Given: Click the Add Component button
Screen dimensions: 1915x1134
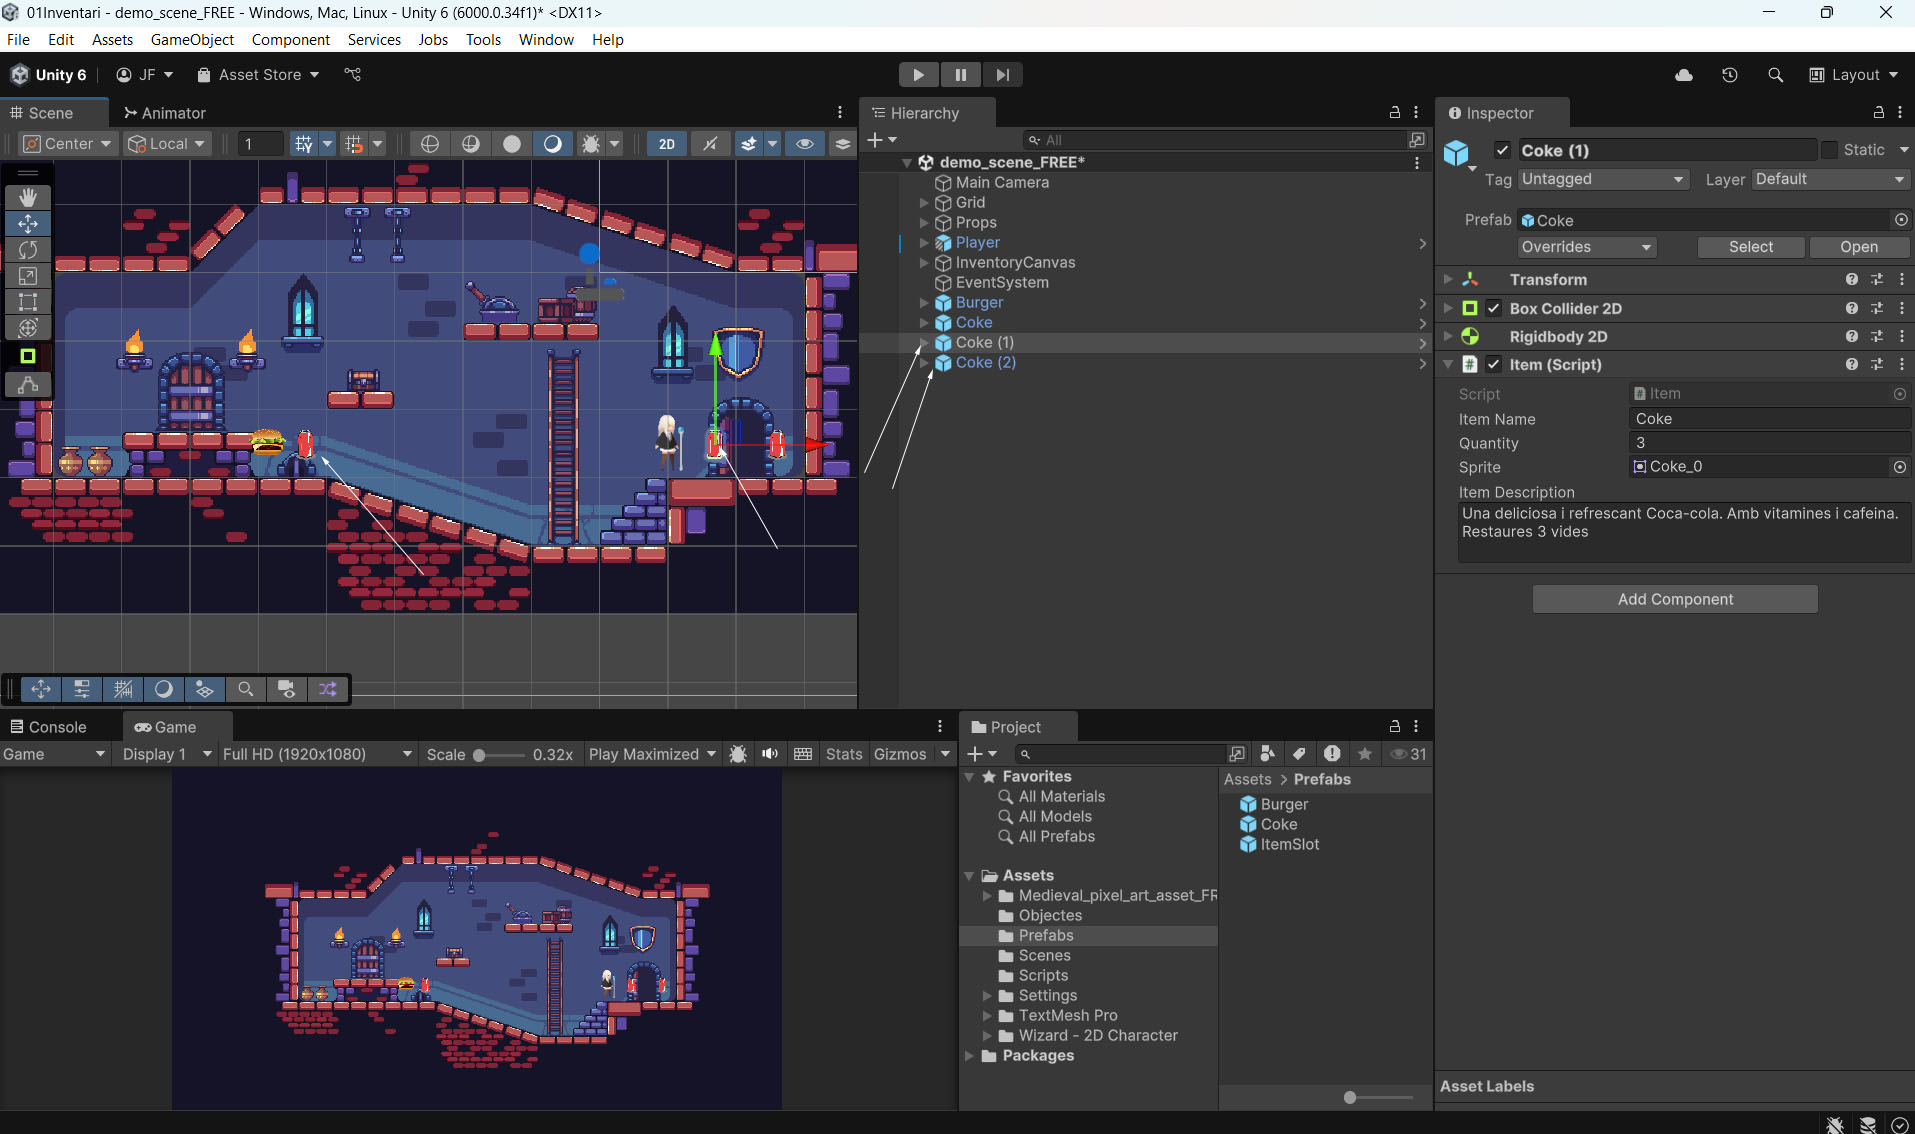Looking at the screenshot, I should click(1675, 599).
